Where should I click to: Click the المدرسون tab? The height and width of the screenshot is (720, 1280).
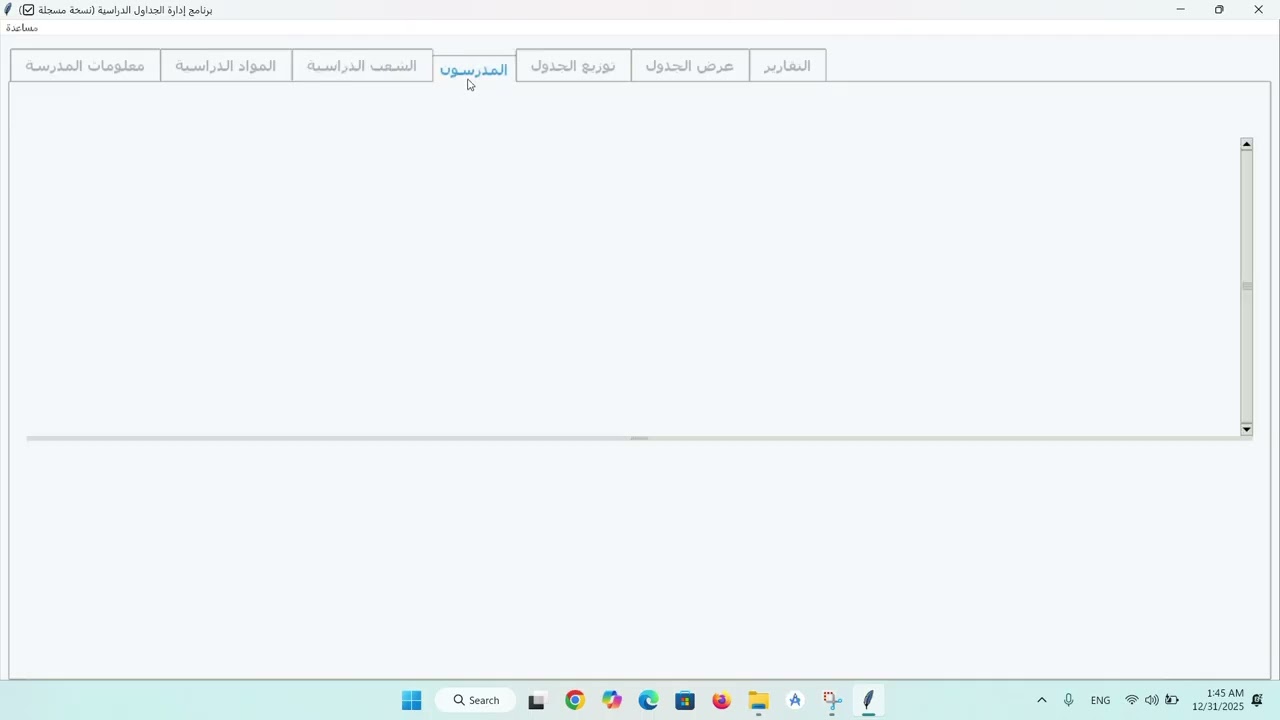click(x=474, y=69)
